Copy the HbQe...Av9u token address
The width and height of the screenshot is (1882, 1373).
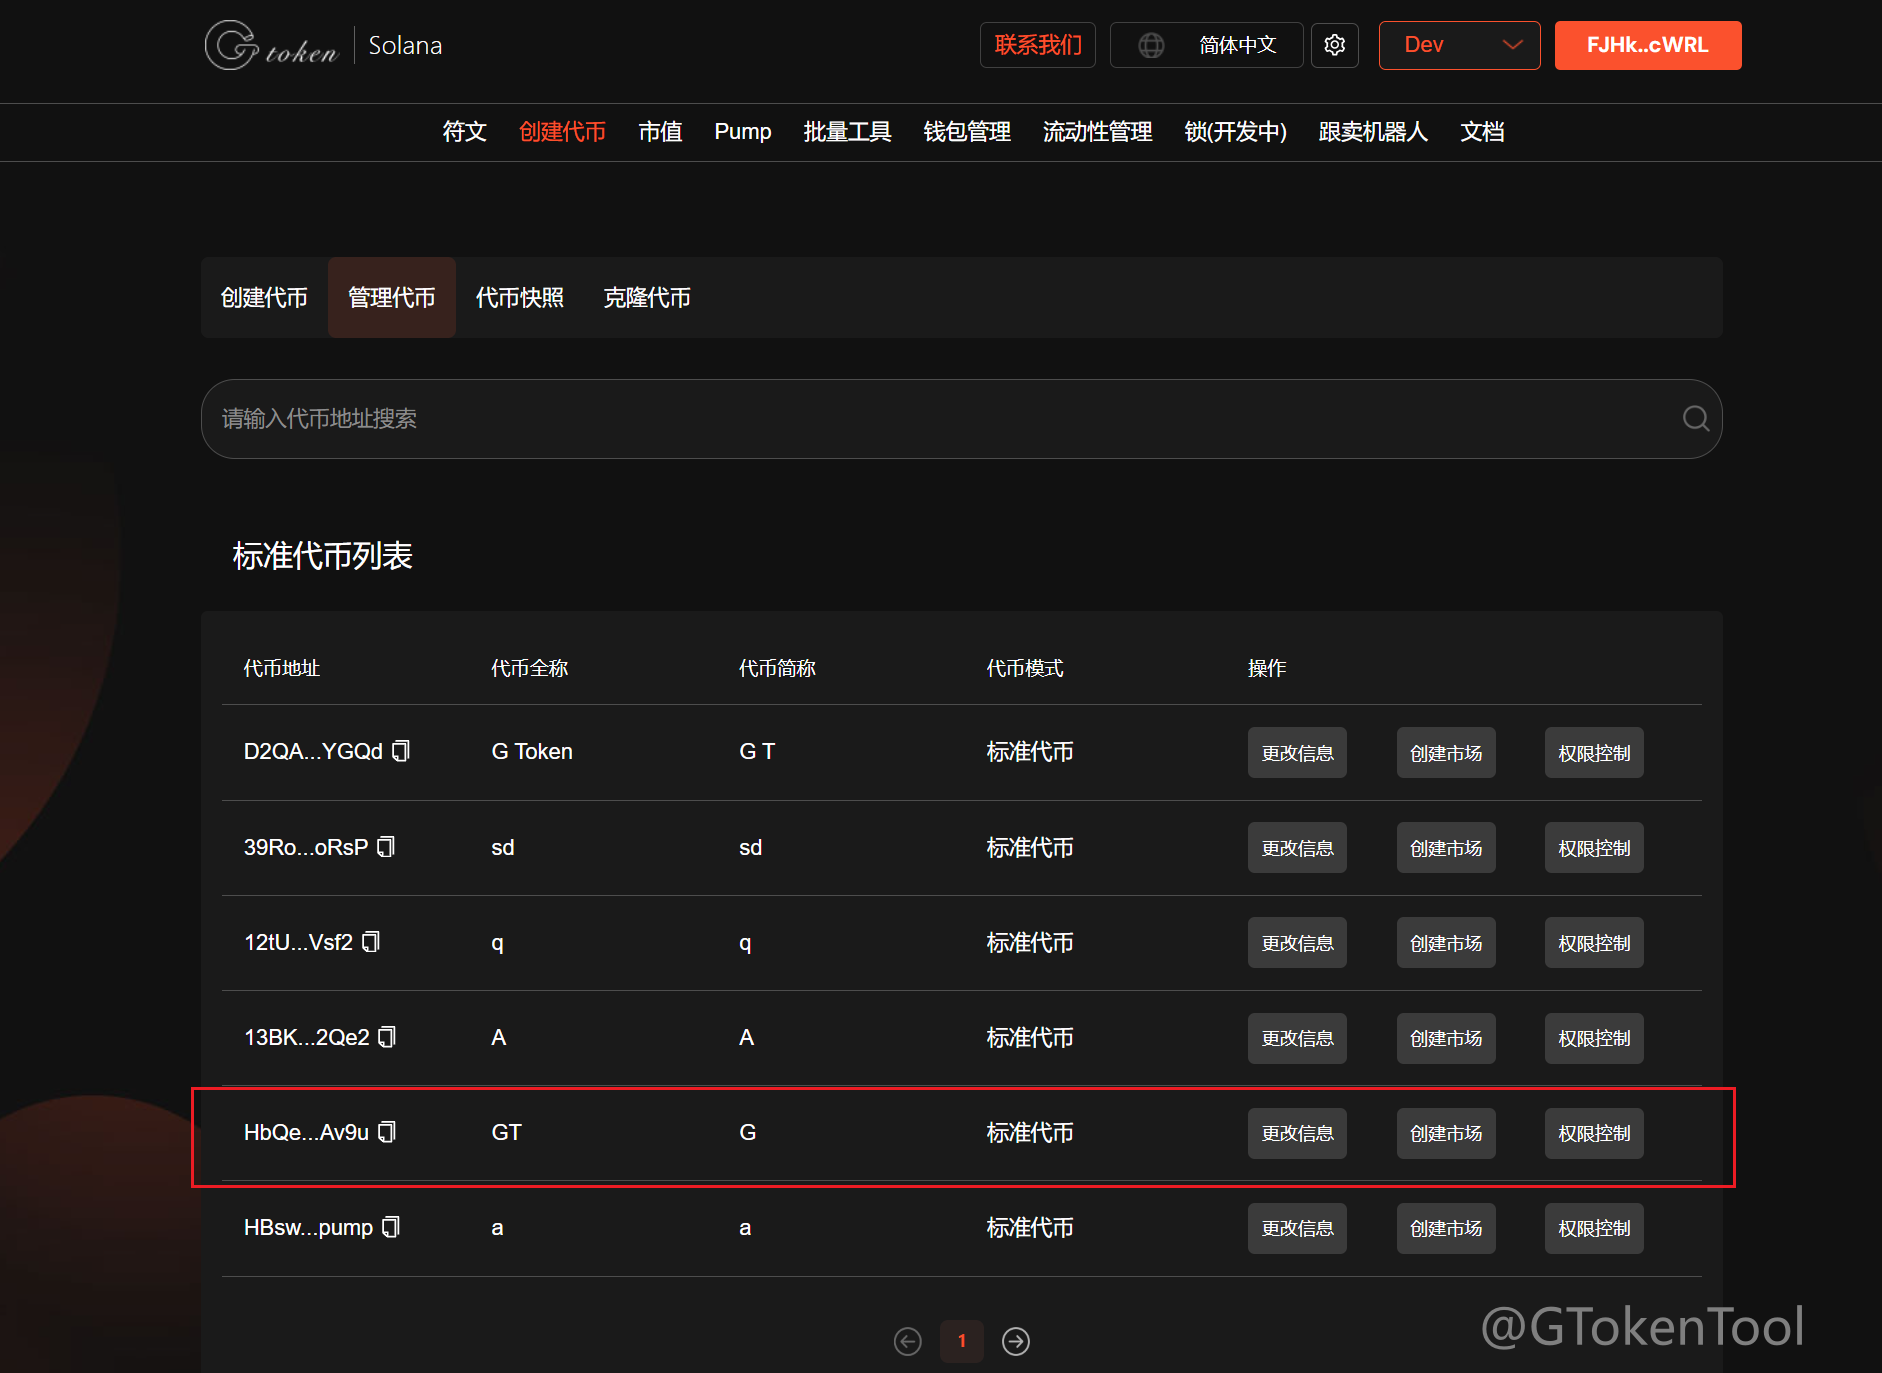click(387, 1132)
